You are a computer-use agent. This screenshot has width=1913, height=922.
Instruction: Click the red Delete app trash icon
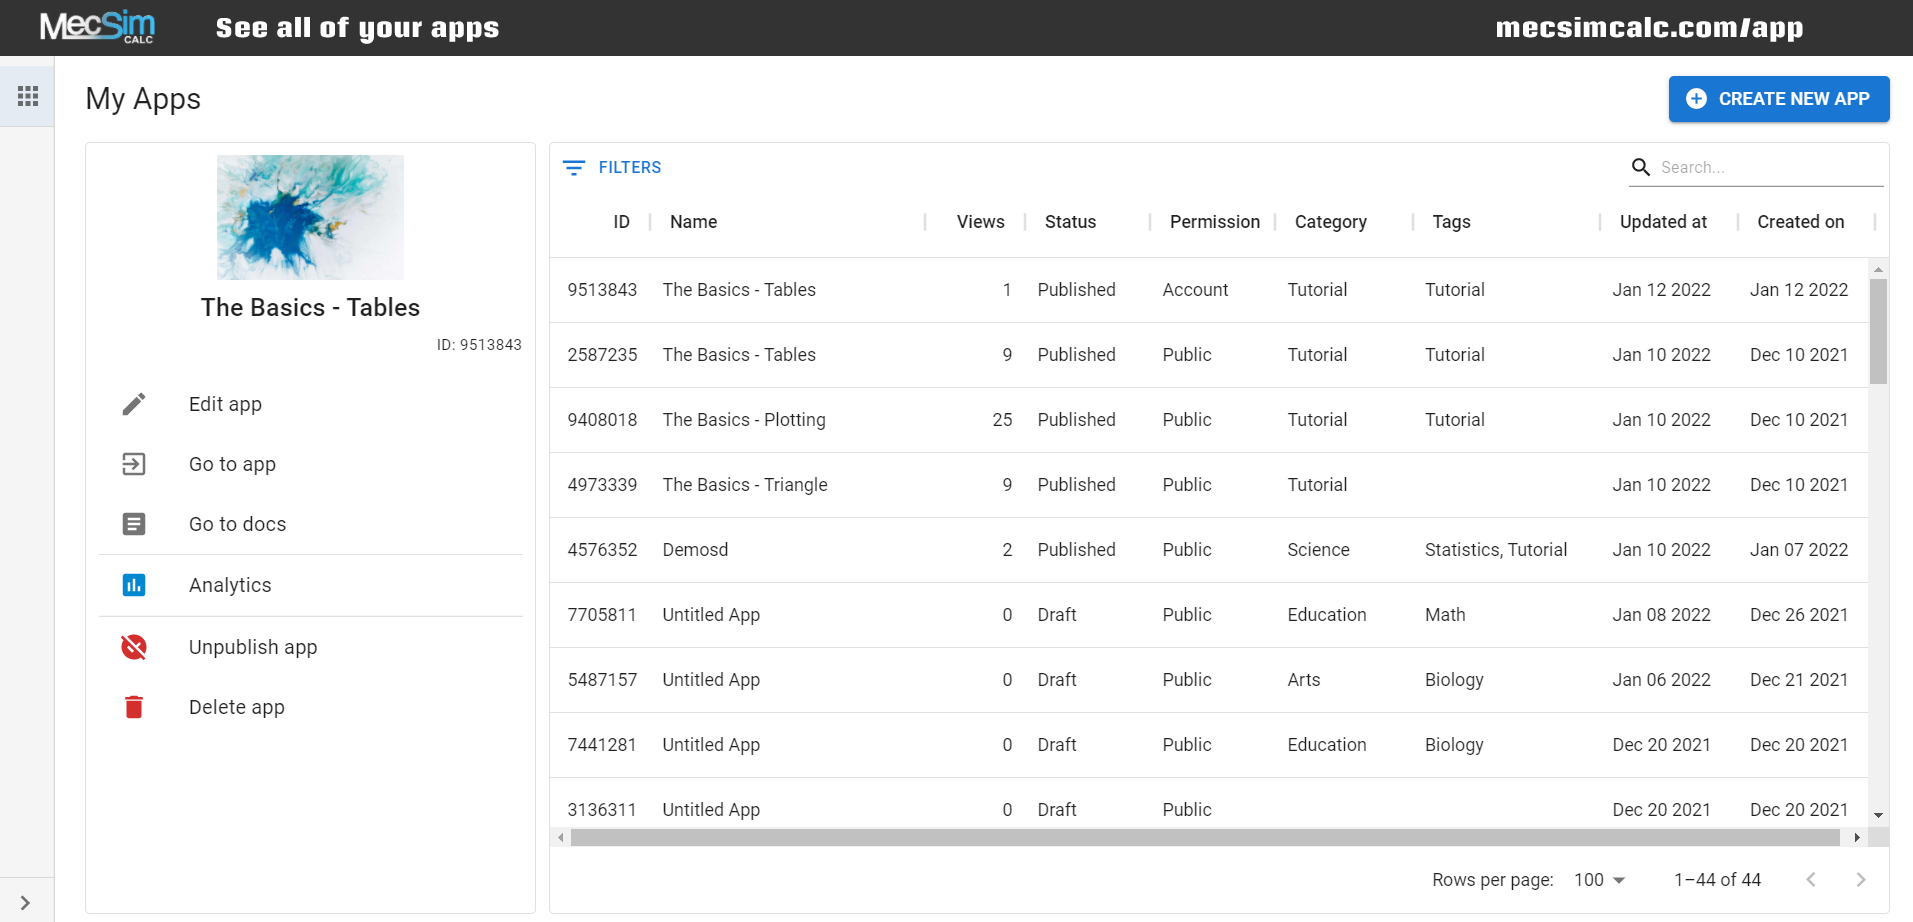click(x=134, y=707)
